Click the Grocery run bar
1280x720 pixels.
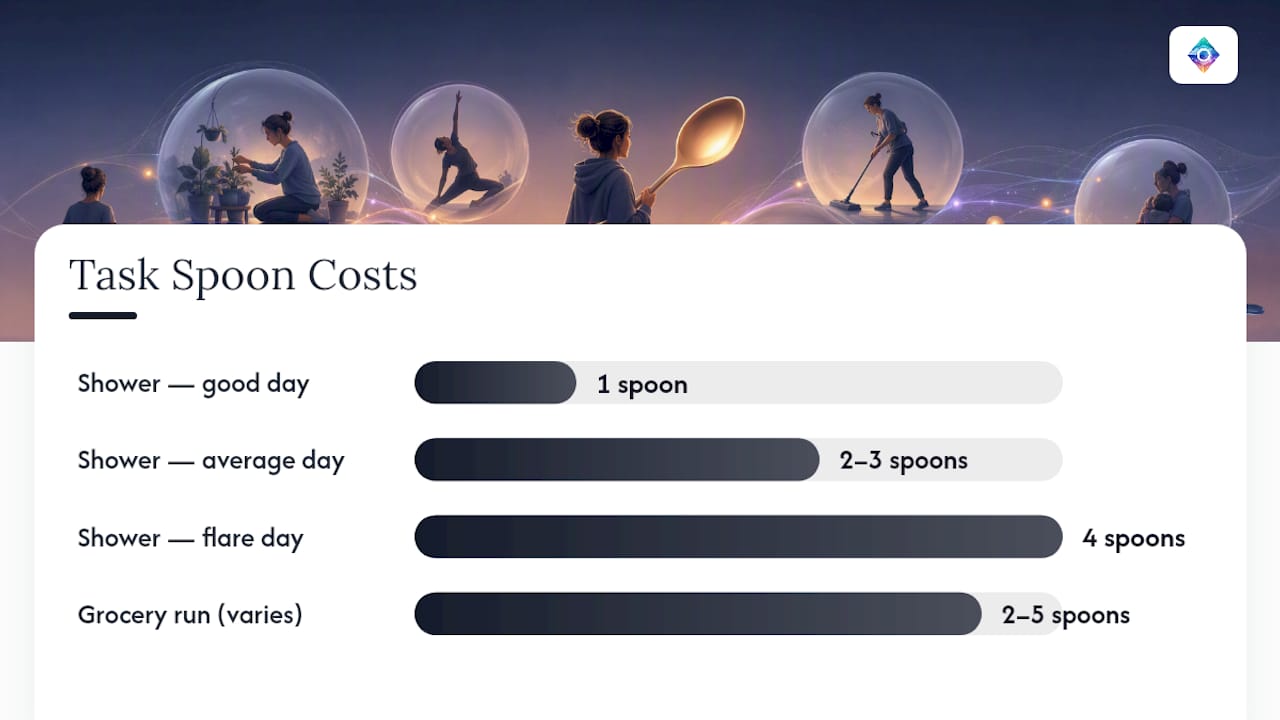tap(738, 614)
